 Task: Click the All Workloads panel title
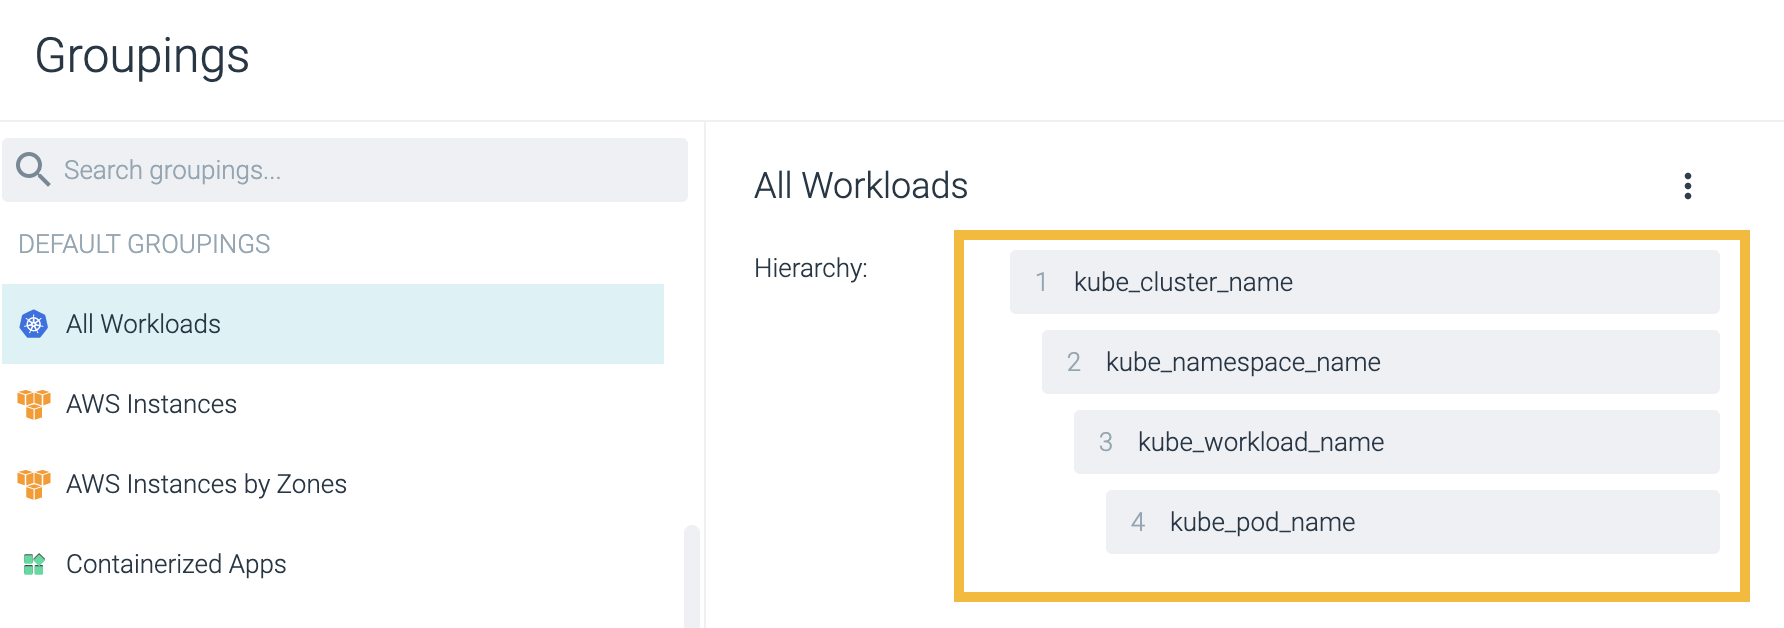[x=861, y=186]
